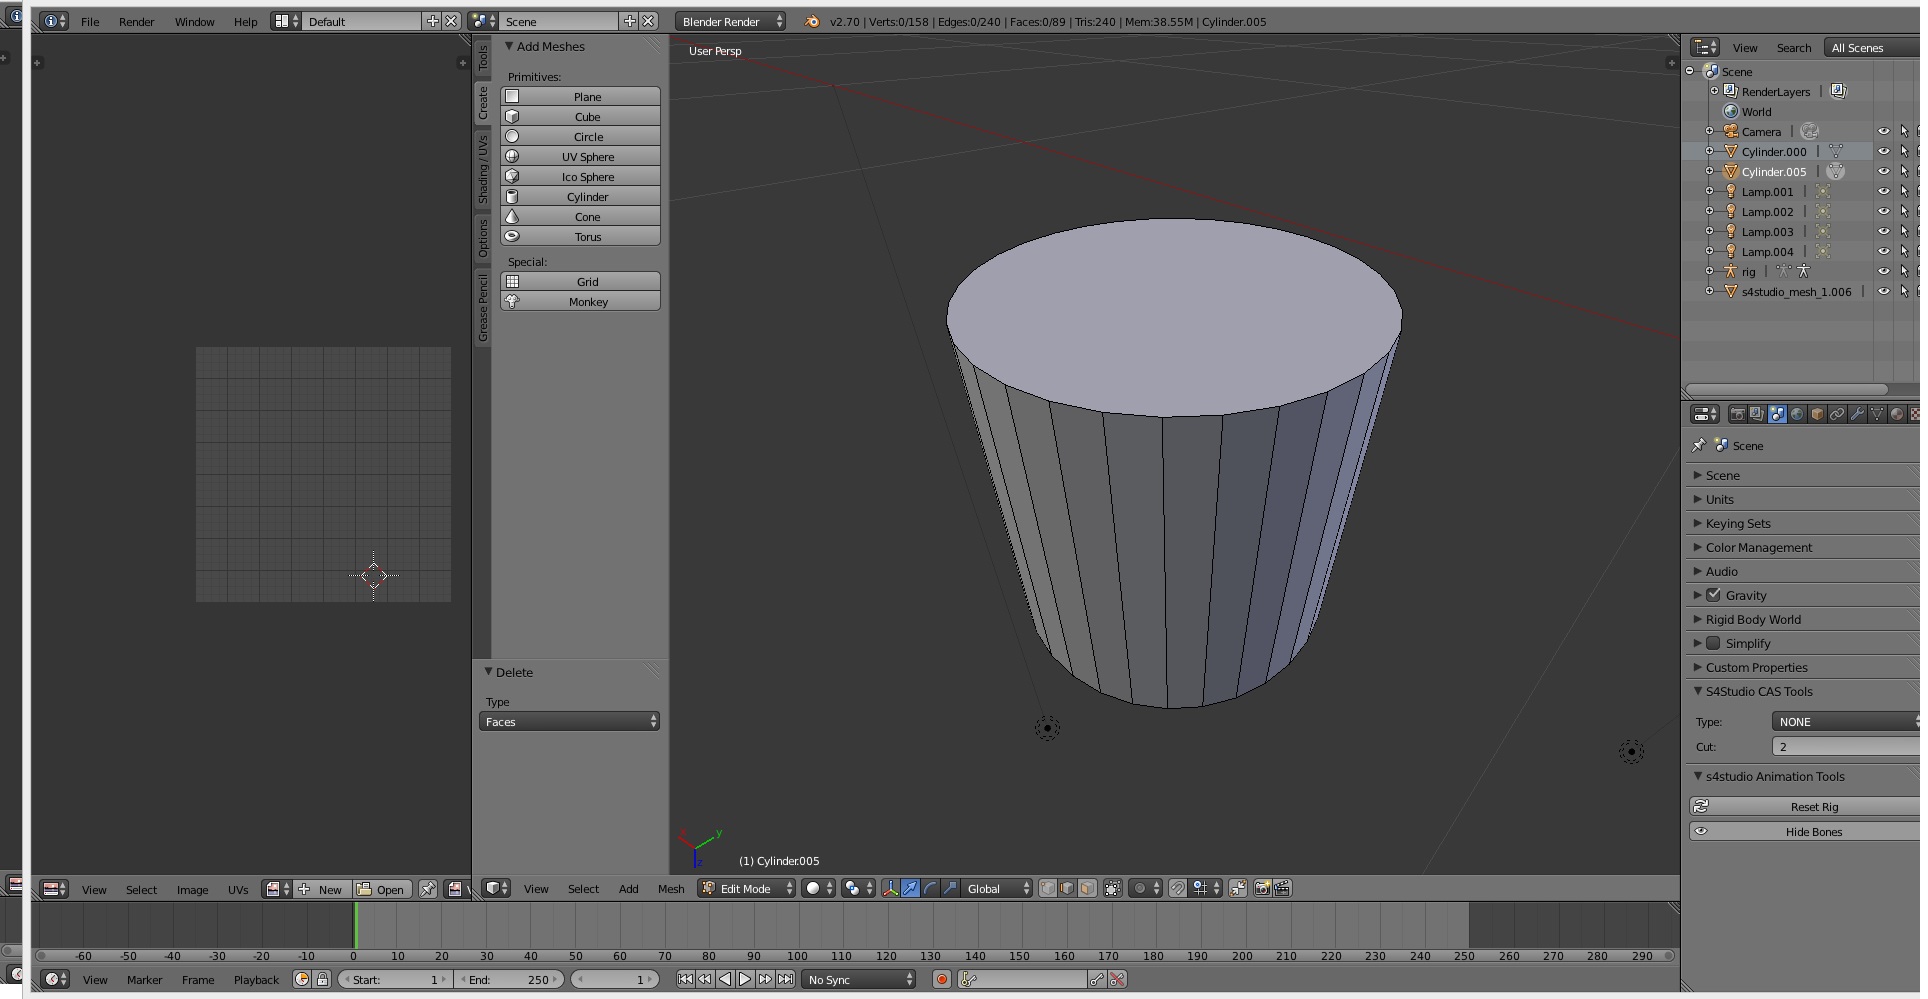Toggle visibility of Cylinder.000
This screenshot has height=999, width=1928.
click(x=1884, y=152)
